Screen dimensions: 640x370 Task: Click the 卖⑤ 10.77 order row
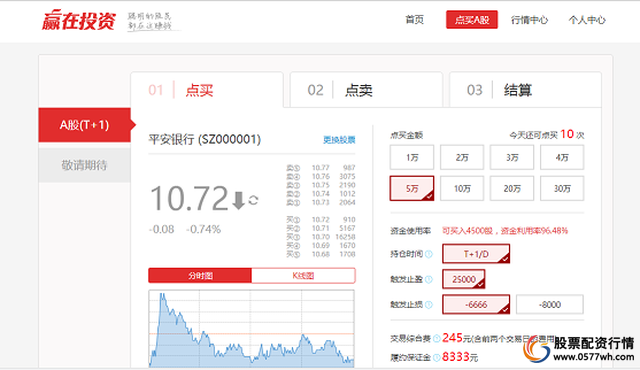coord(320,168)
